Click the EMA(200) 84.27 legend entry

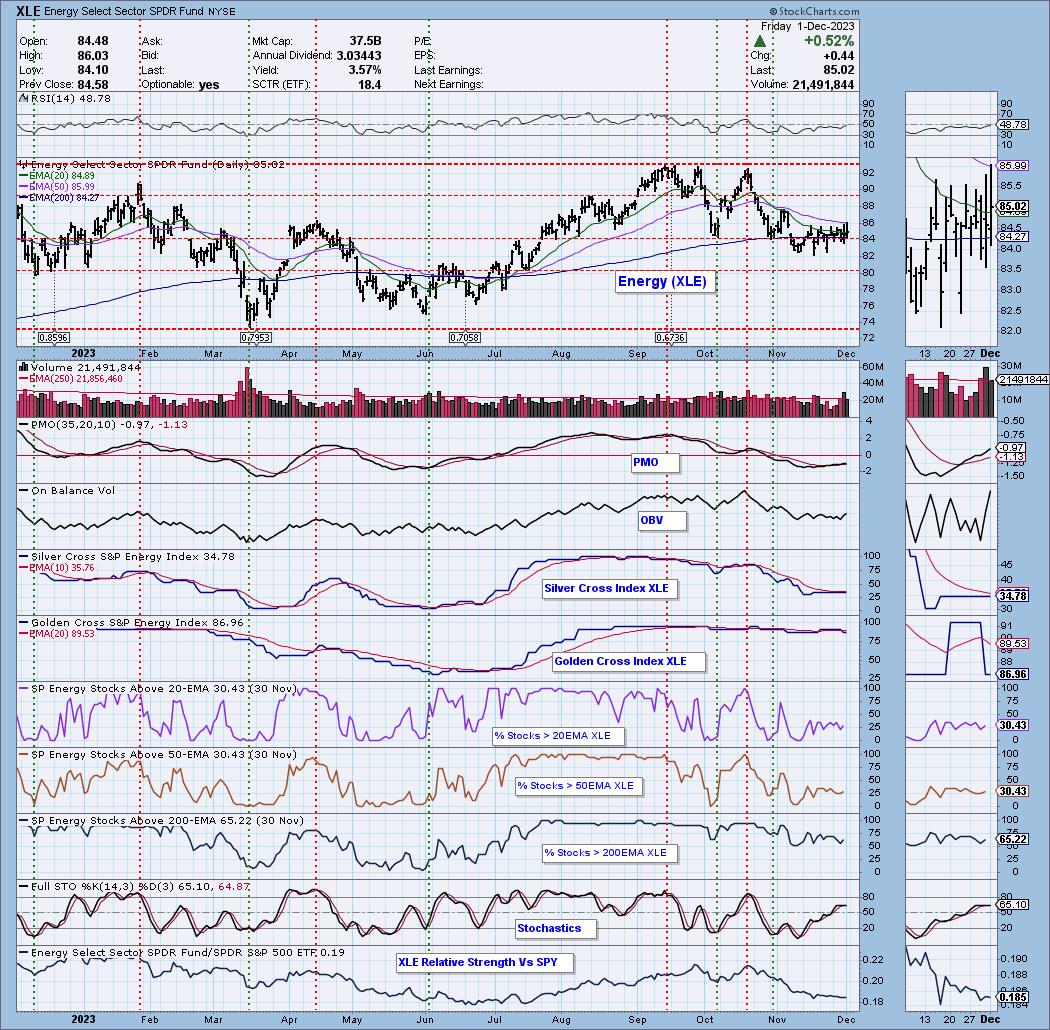click(x=60, y=197)
